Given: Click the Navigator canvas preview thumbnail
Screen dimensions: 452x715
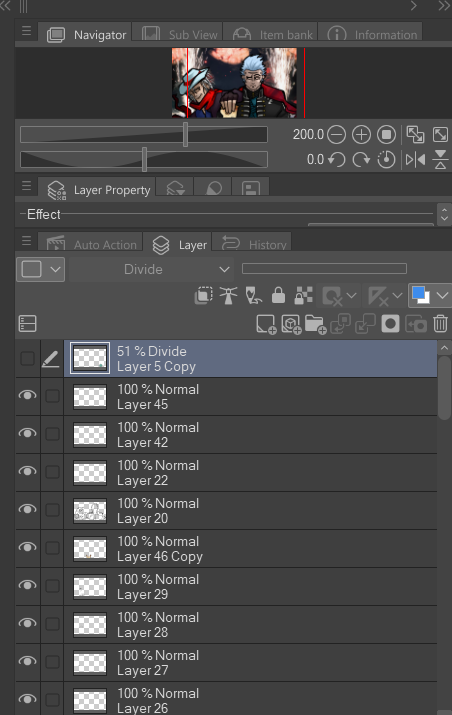Looking at the screenshot, I should point(234,83).
